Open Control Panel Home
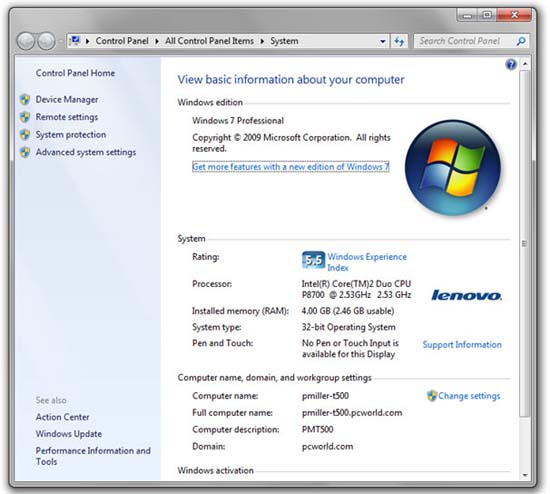This screenshot has height=494, width=550. click(x=75, y=73)
